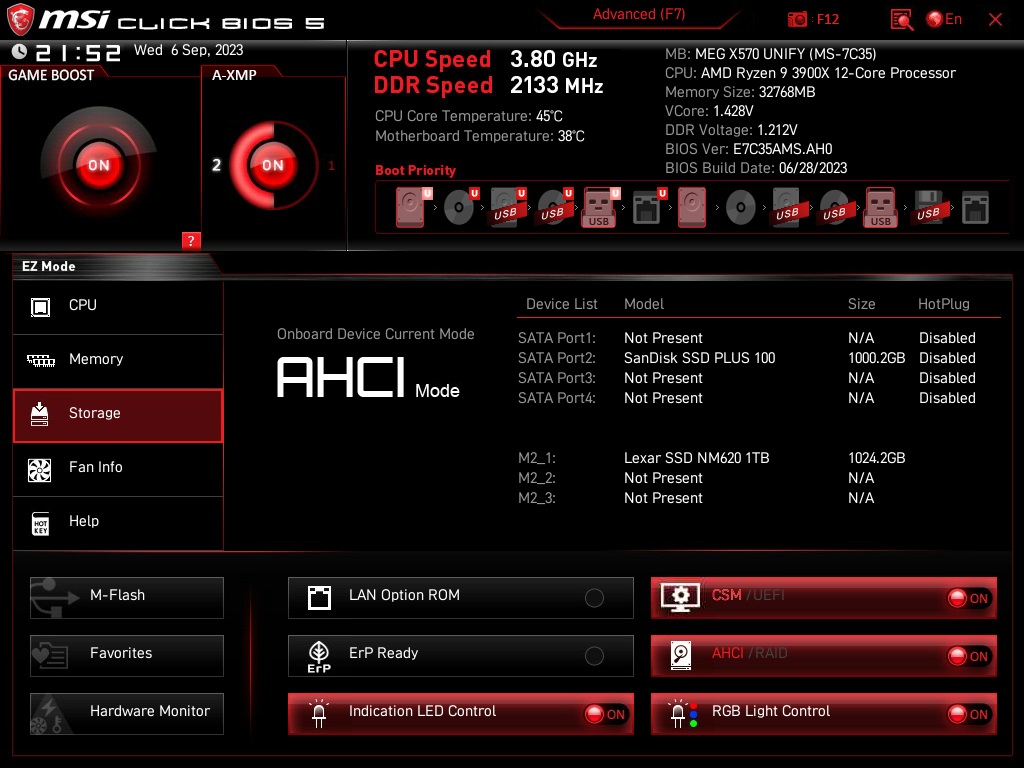
Task: Open Hardware Monitor
Action: tap(127, 714)
